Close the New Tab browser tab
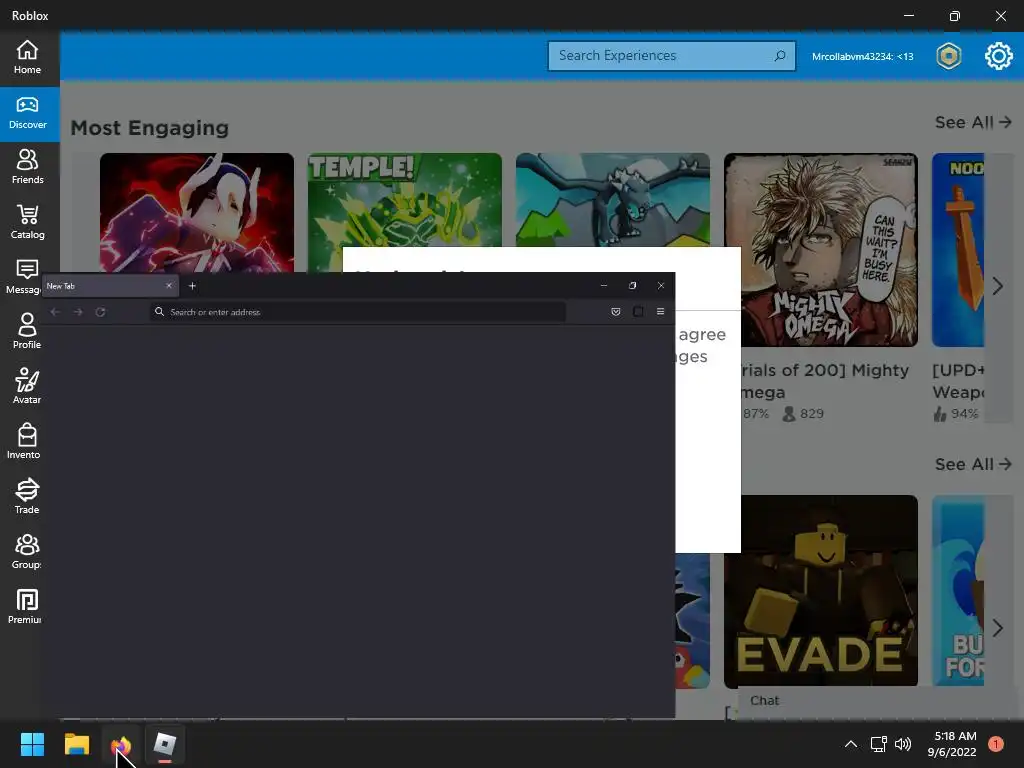1024x768 pixels. click(x=169, y=285)
